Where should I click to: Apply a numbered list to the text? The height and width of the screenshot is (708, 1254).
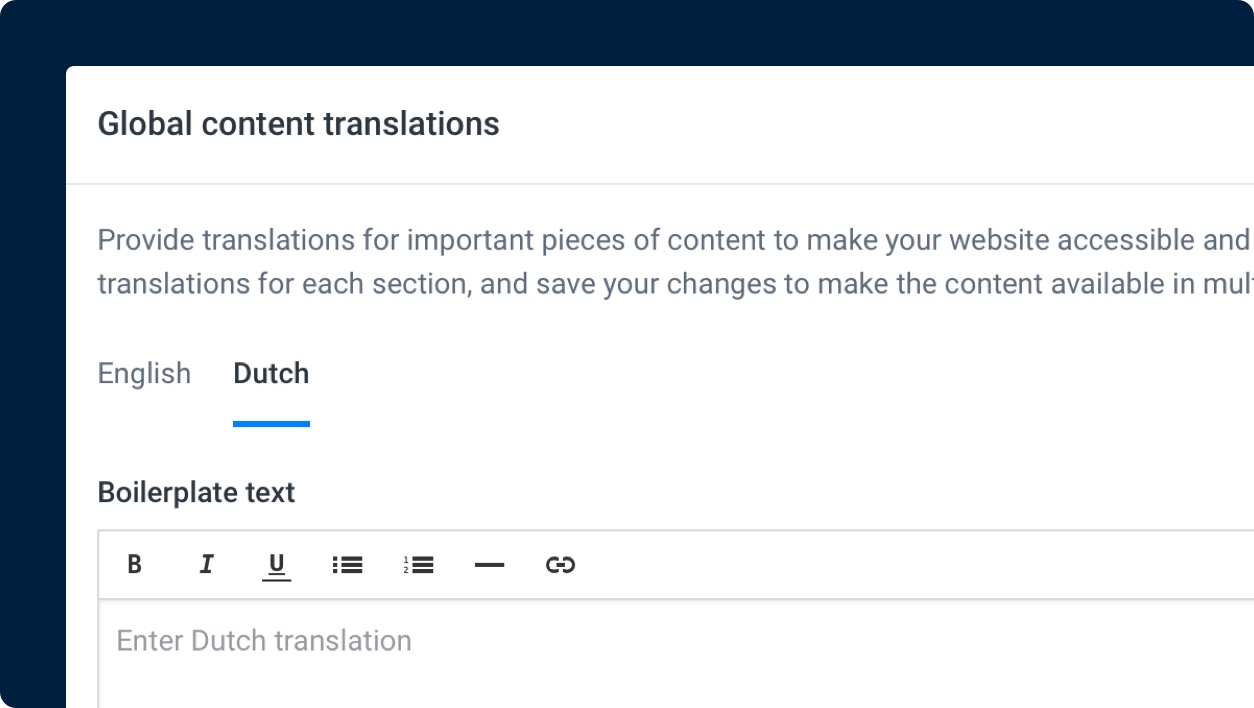coord(418,565)
